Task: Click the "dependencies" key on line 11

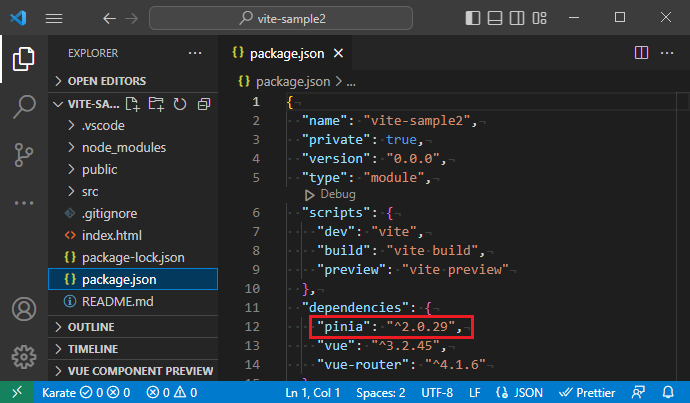Action: [x=356, y=308]
